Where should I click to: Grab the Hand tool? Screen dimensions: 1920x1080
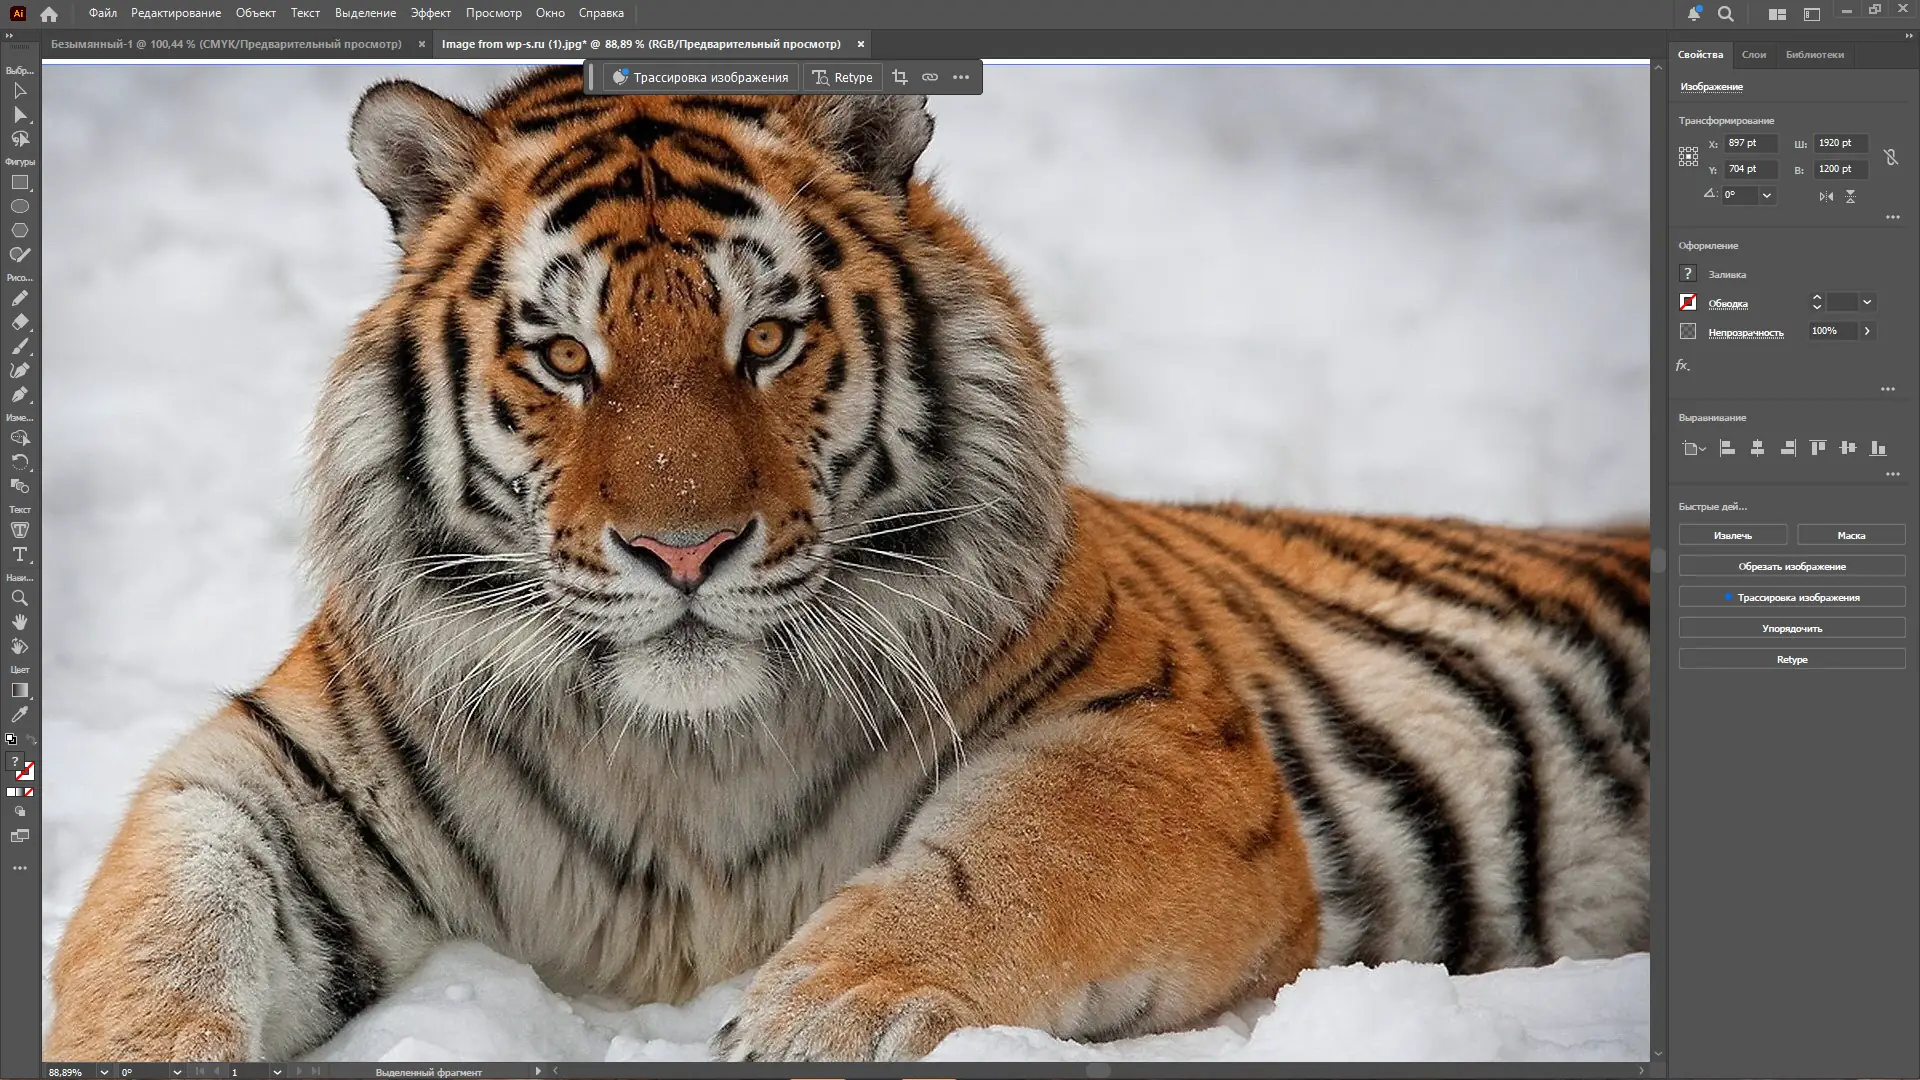[x=20, y=621]
